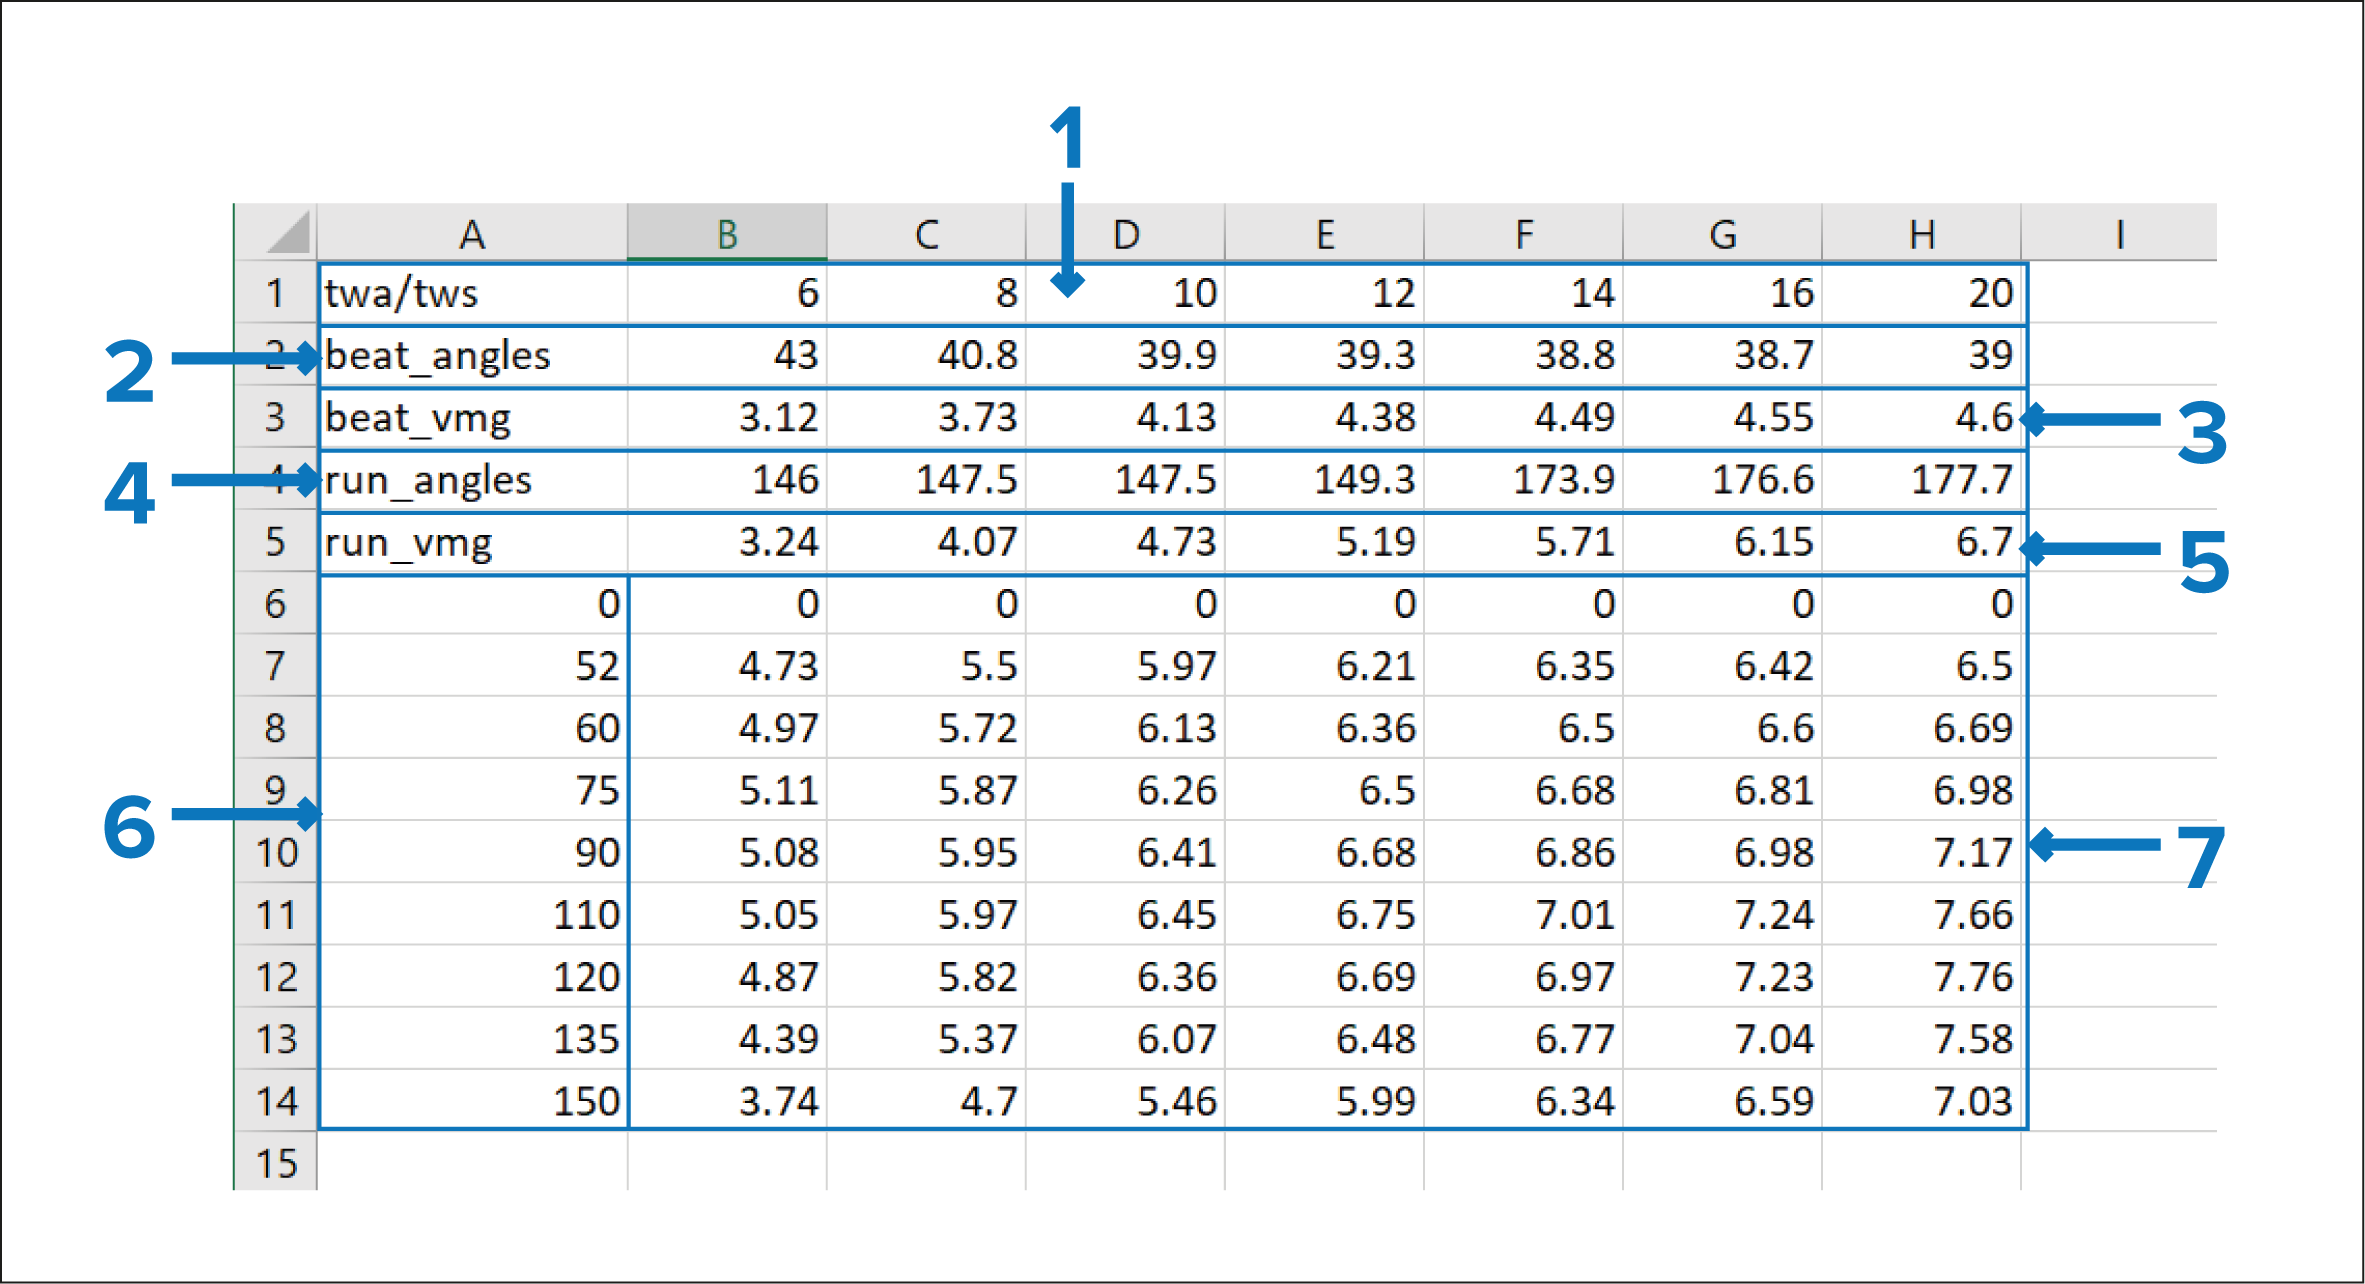Select empty column I header

point(2118,234)
